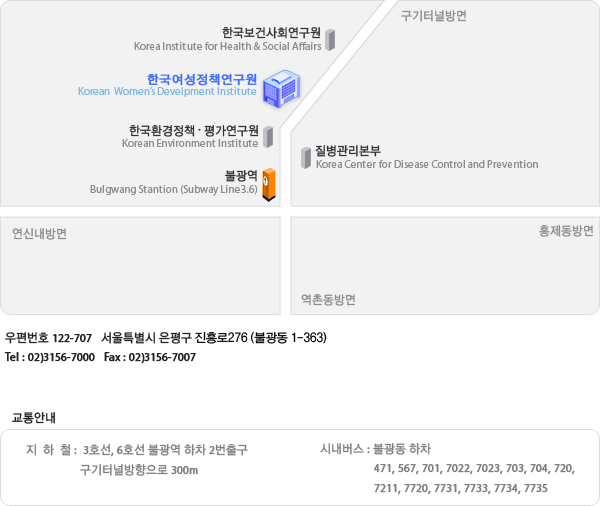
Task: Click the 교통안내 heading
Action: (34, 417)
